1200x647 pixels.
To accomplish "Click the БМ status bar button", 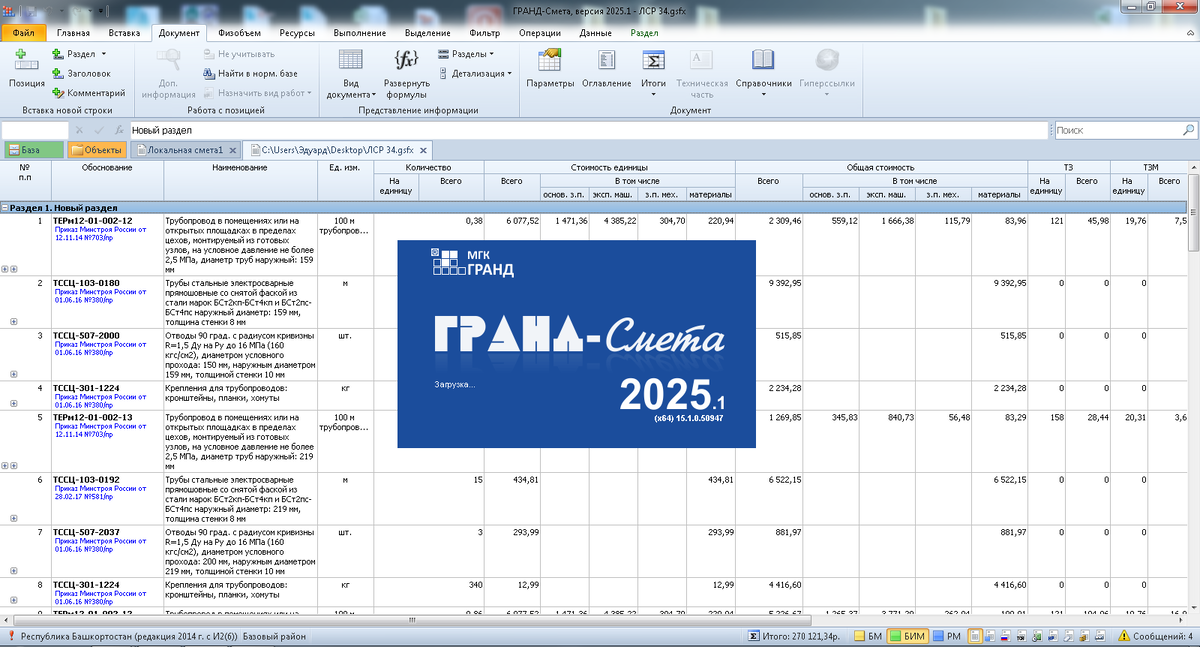I will [x=867, y=636].
